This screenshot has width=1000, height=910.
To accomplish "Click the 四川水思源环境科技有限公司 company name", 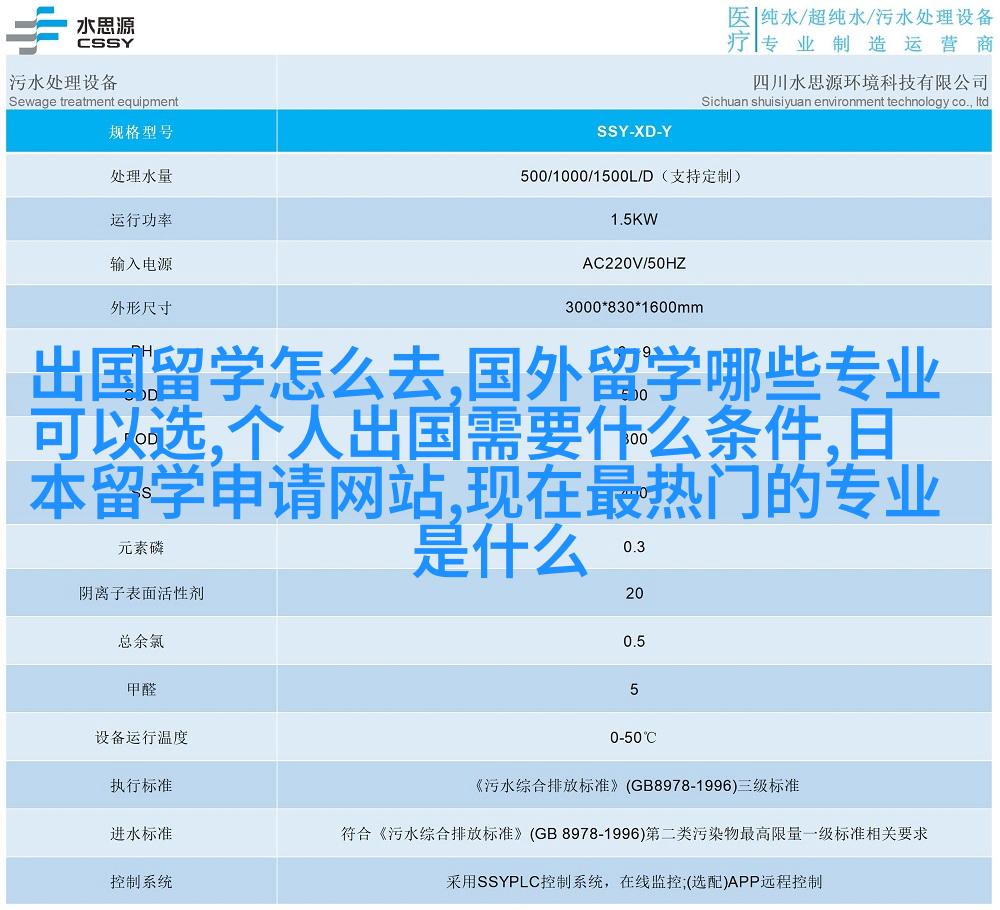I will coord(870,82).
